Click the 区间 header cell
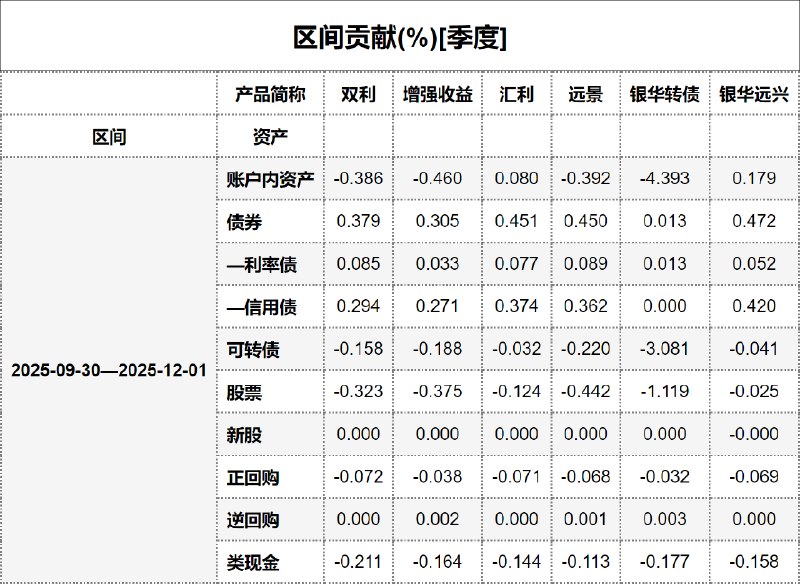The image size is (800, 584). (x=109, y=137)
